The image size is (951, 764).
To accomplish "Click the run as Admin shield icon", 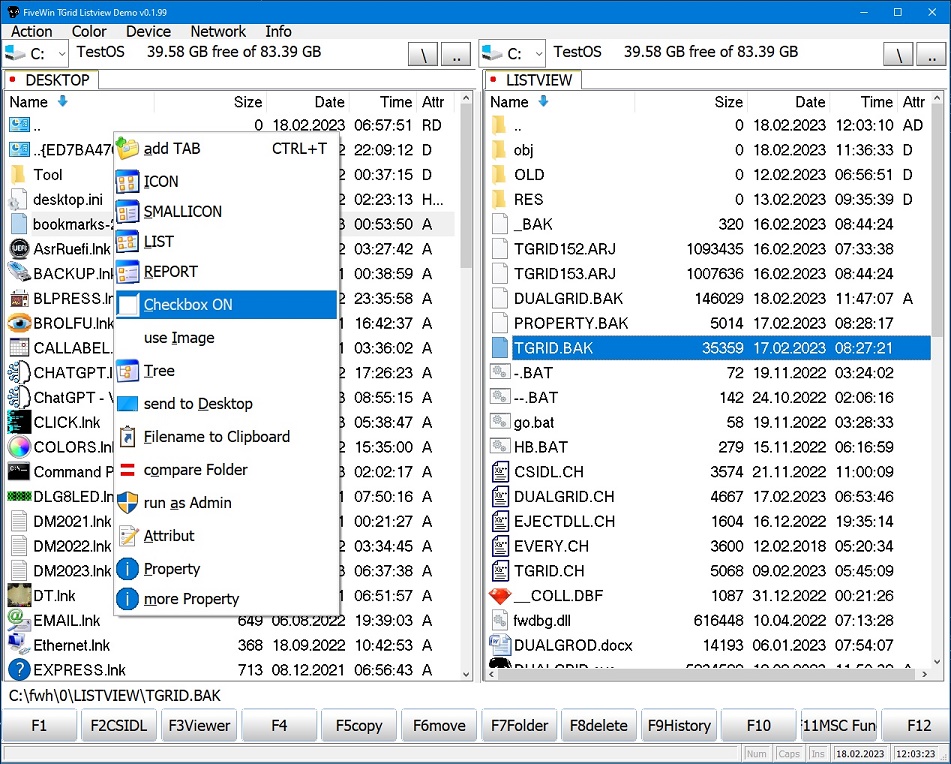I will click(x=128, y=503).
